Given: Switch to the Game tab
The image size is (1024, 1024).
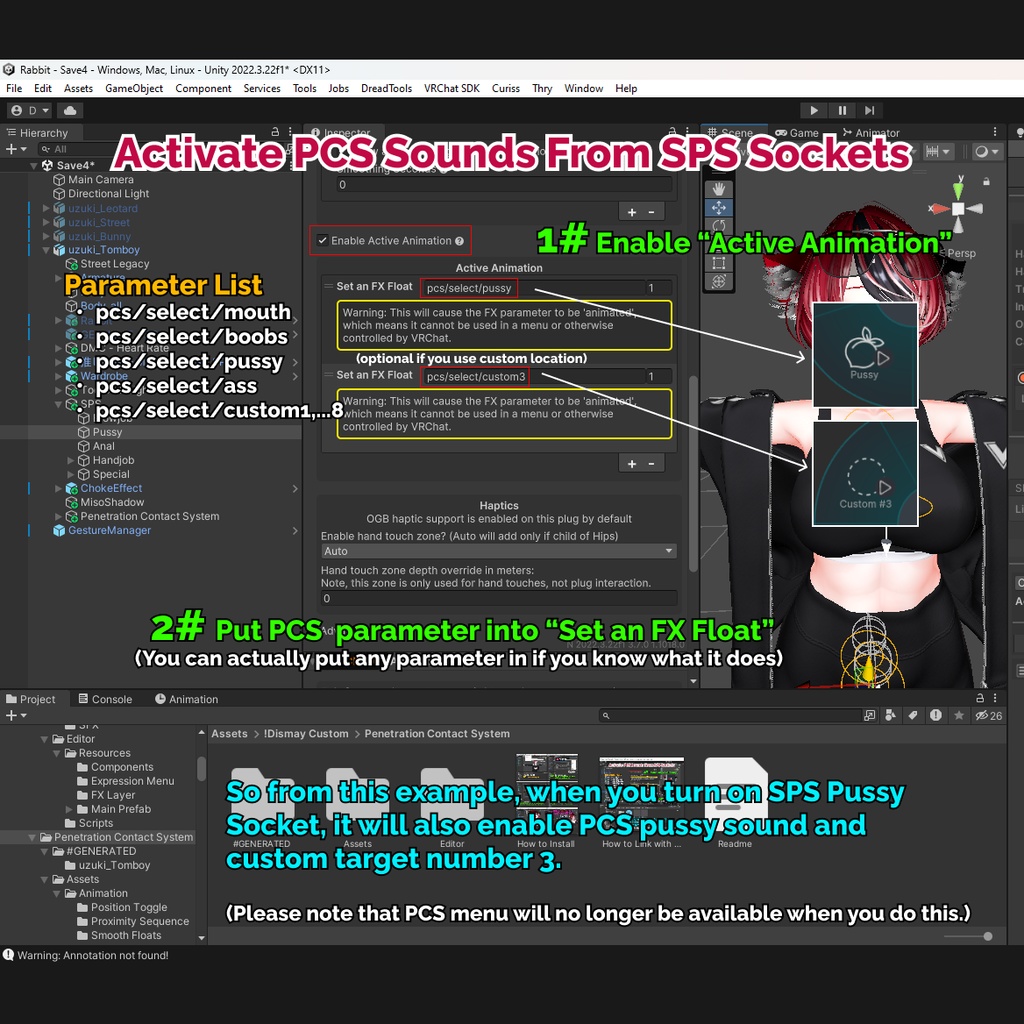Looking at the screenshot, I should pos(797,133).
